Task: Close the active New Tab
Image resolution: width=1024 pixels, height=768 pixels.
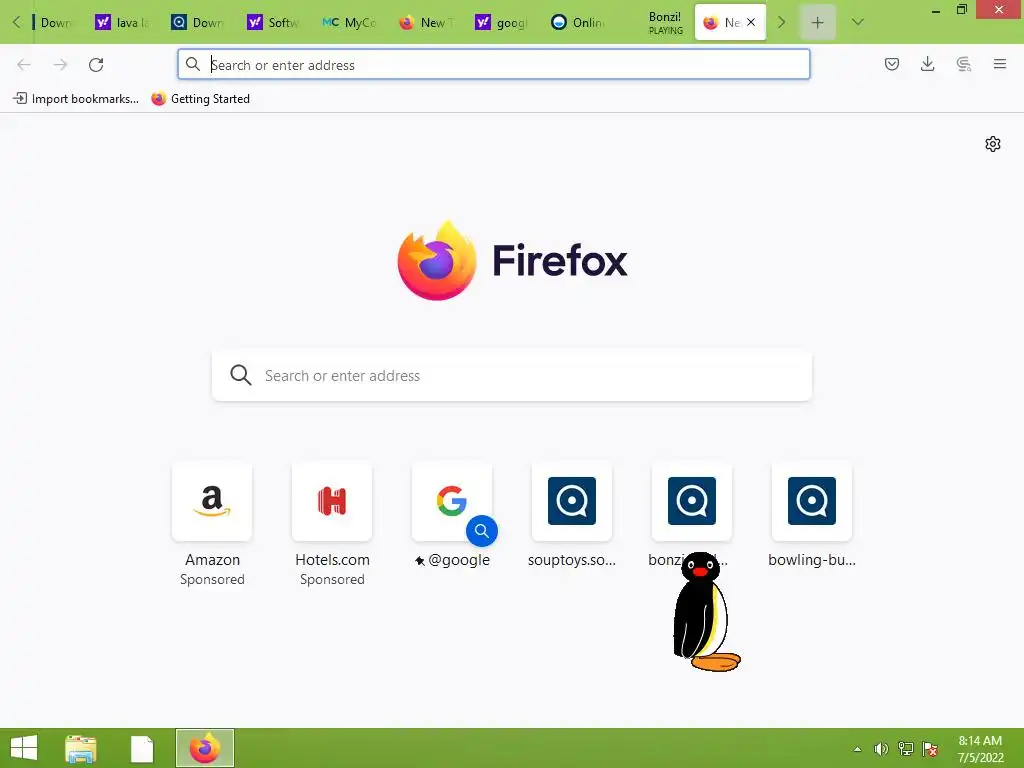Action: (751, 22)
